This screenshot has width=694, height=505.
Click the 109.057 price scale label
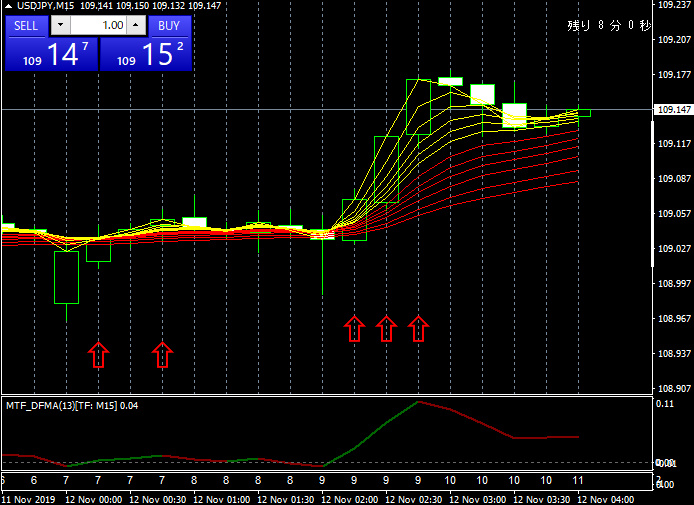[674, 213]
